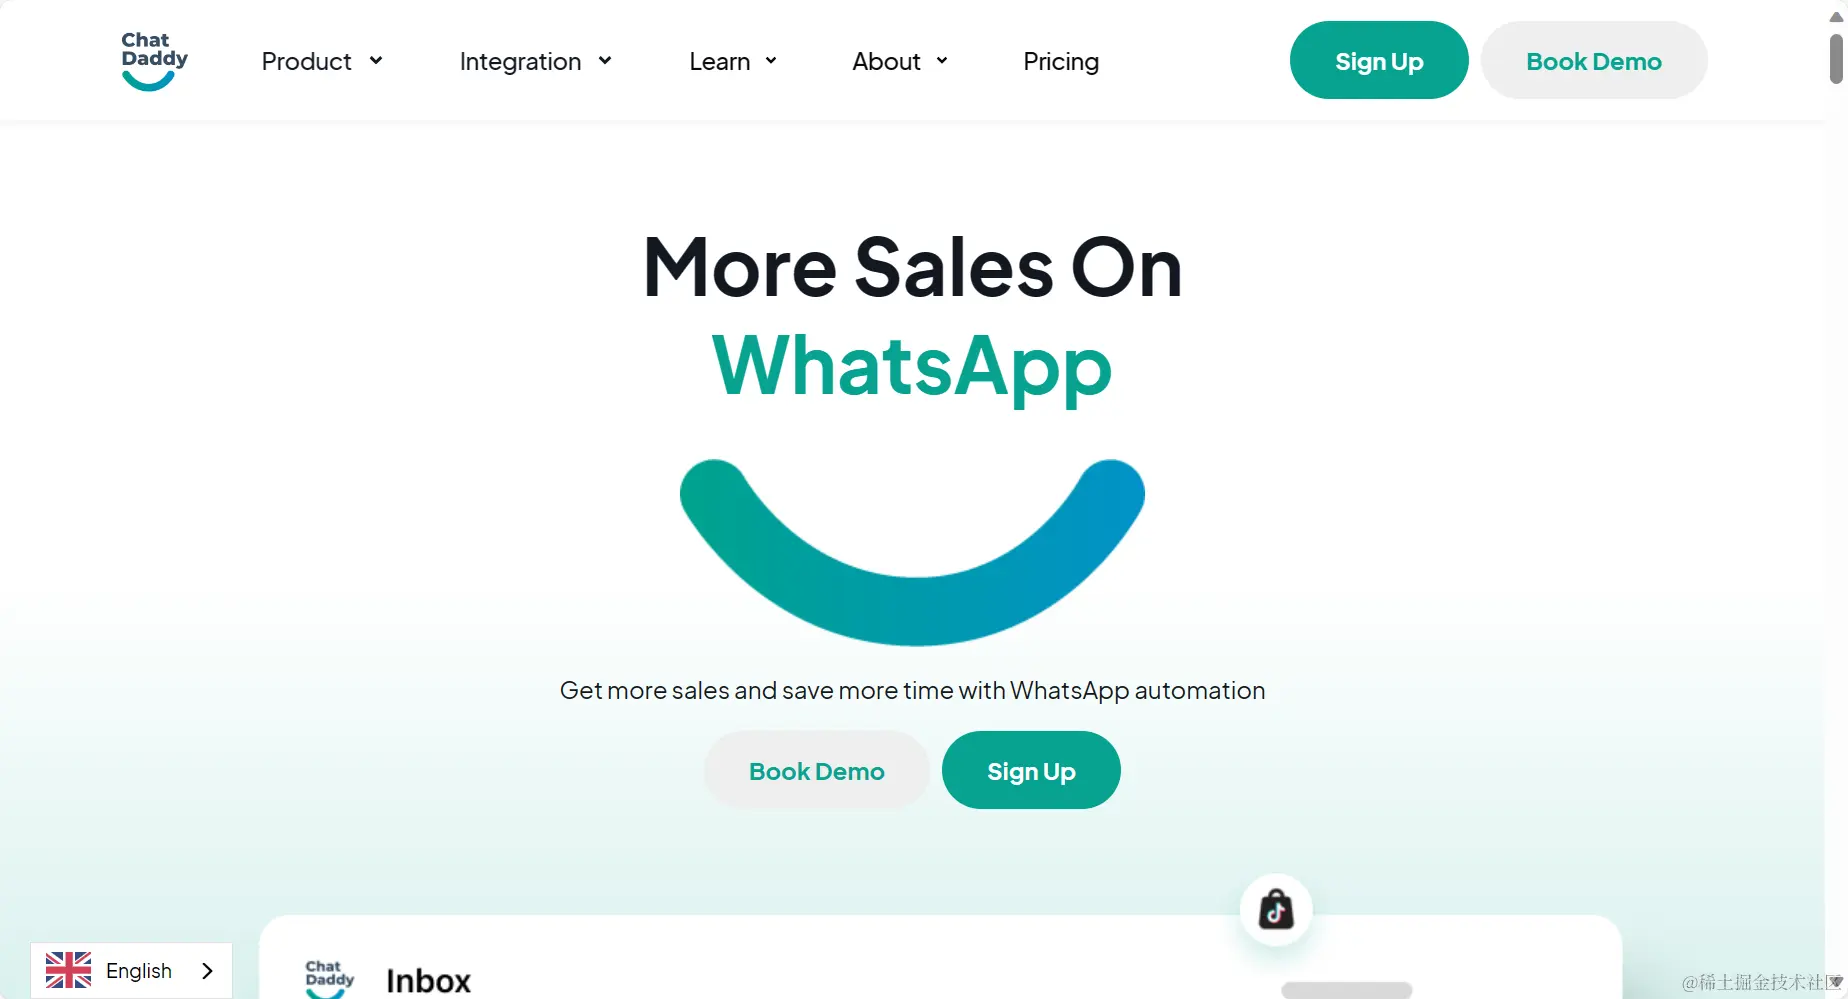This screenshot has height=999, width=1848.
Task: Click the ChatDaddy logo in the header
Action: point(154,61)
